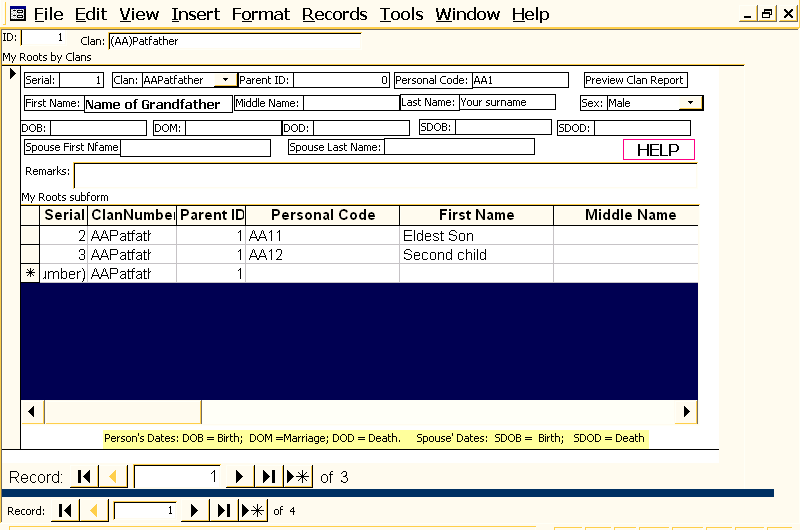Select the row selector for Eldest Son
The image size is (800, 530).
31,236
